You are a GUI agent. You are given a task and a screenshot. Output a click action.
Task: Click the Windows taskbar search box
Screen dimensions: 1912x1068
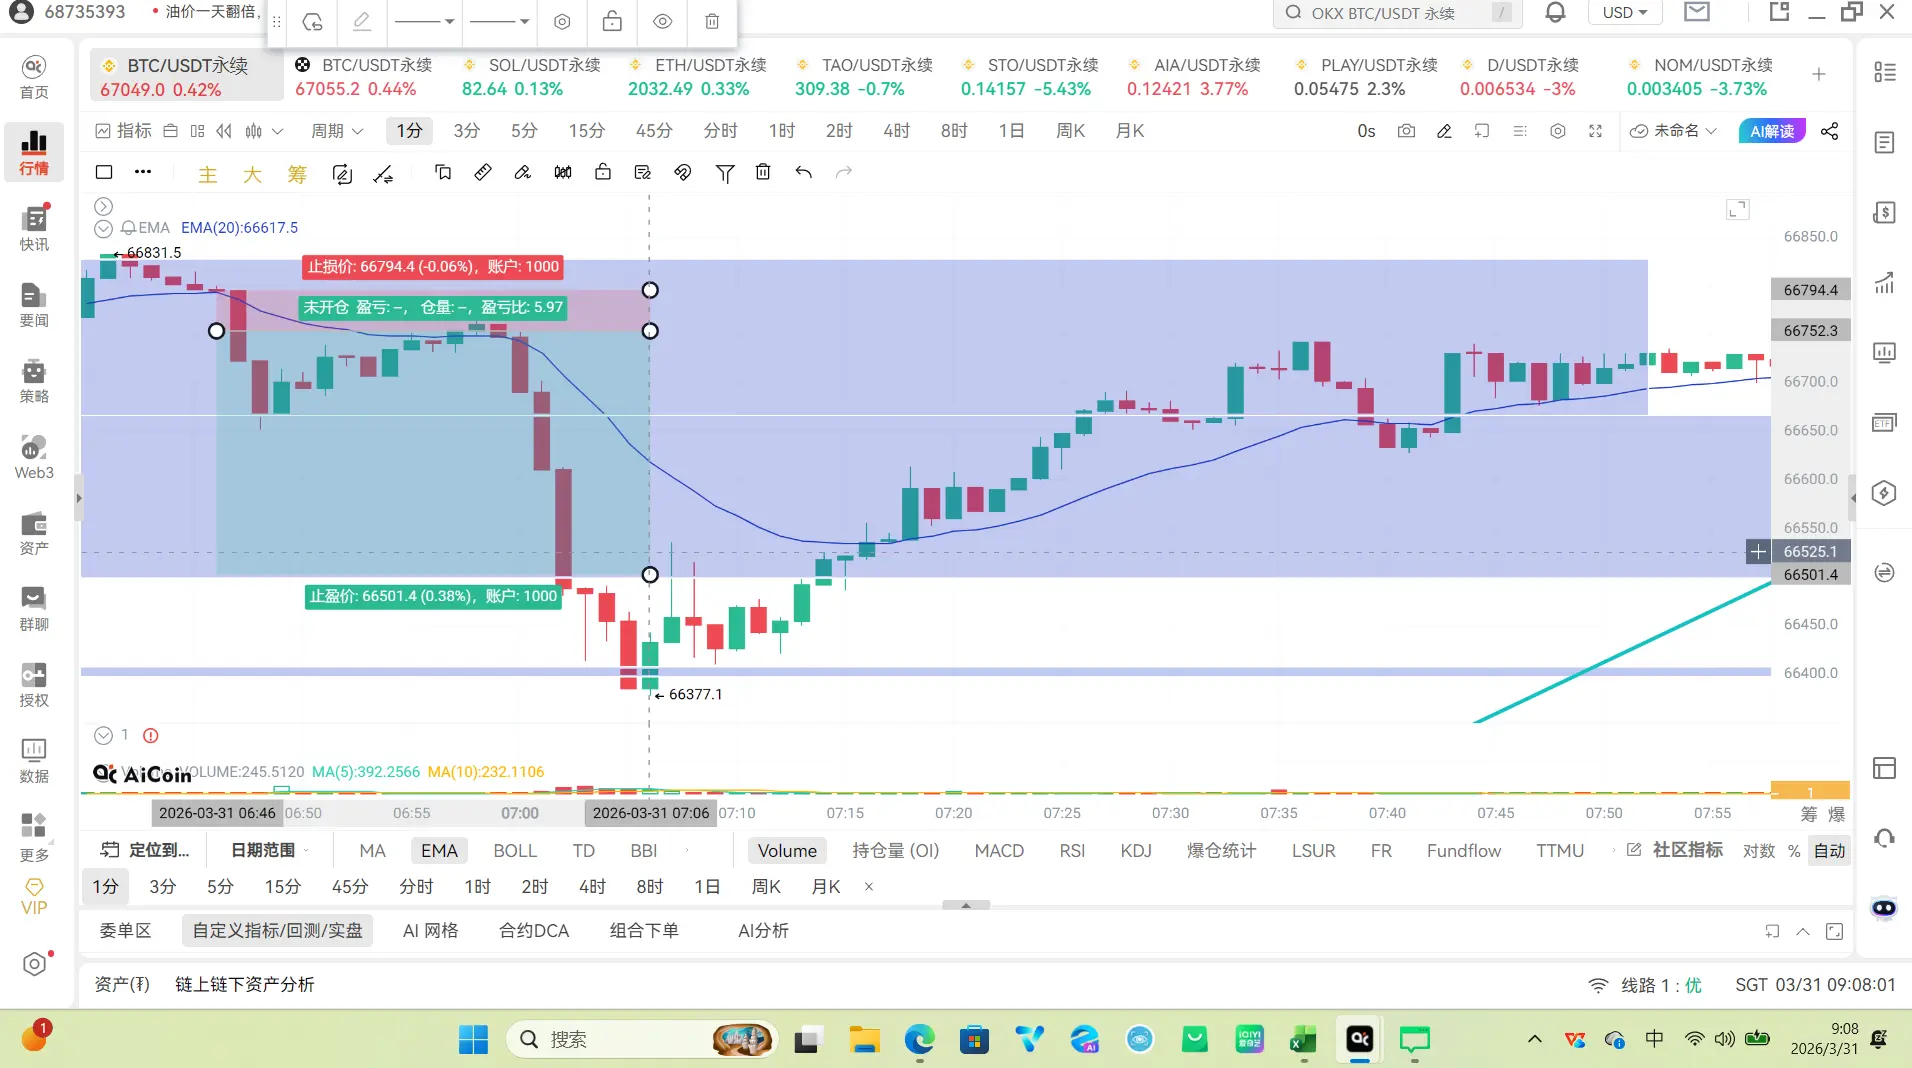[642, 1040]
